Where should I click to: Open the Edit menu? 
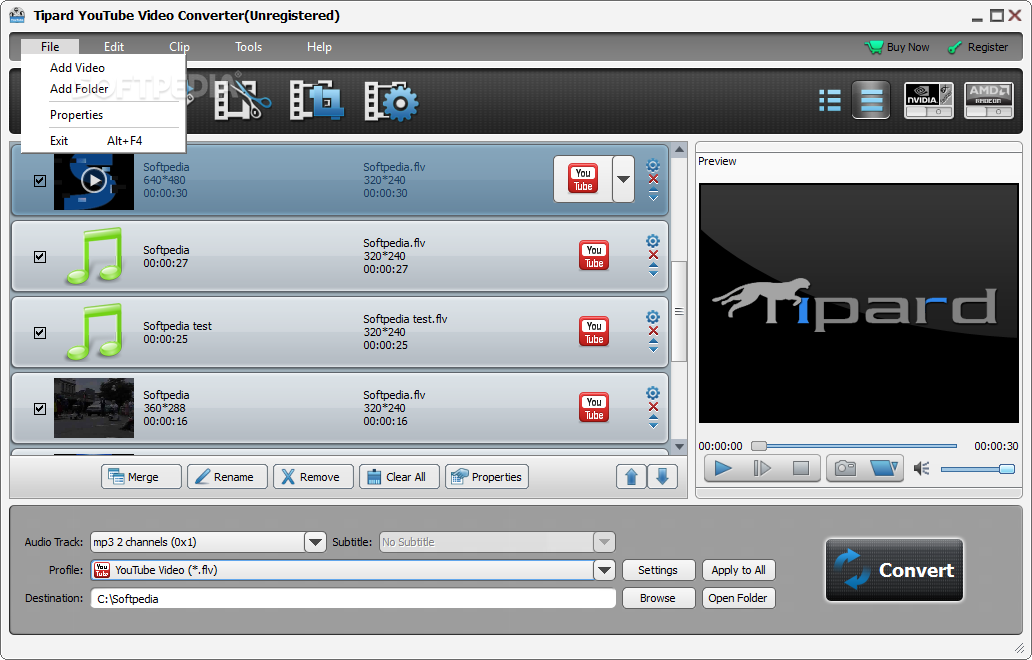coord(114,47)
